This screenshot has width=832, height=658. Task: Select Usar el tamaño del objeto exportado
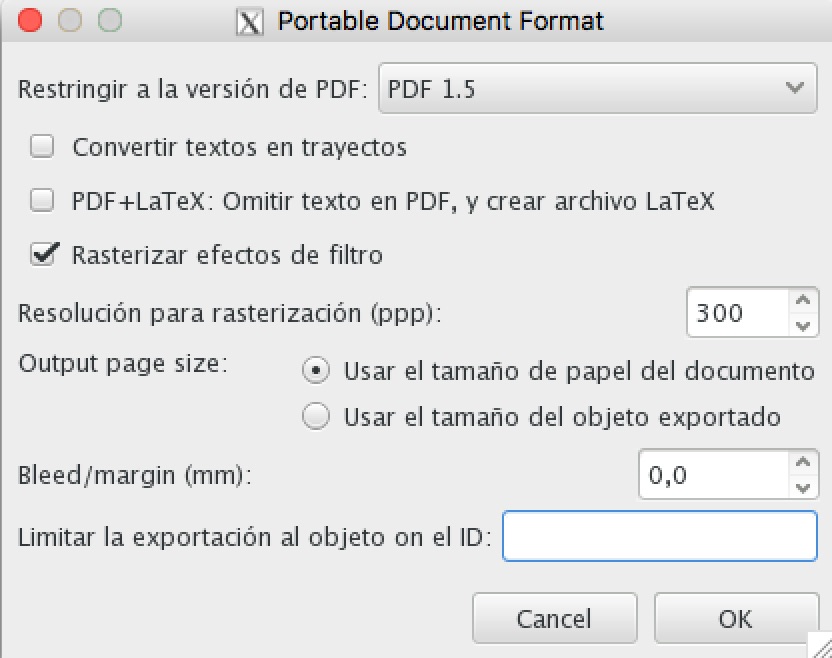coord(316,417)
